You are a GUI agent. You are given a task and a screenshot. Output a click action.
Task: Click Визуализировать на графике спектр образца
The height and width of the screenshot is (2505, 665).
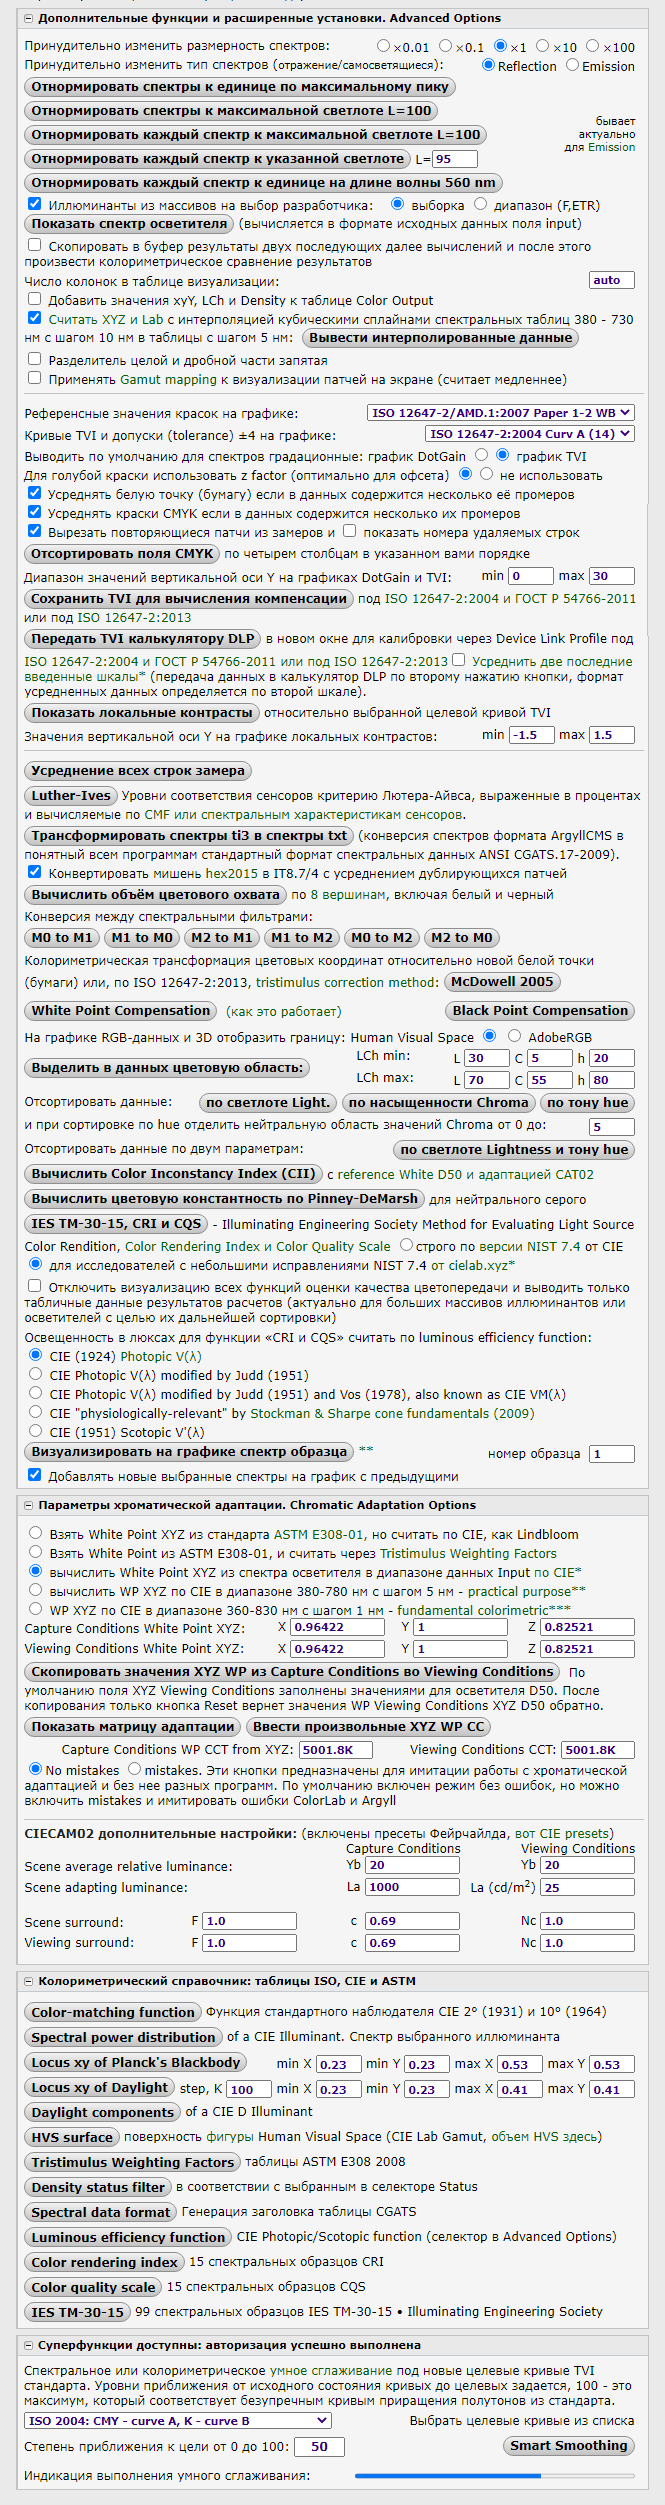189,1452
